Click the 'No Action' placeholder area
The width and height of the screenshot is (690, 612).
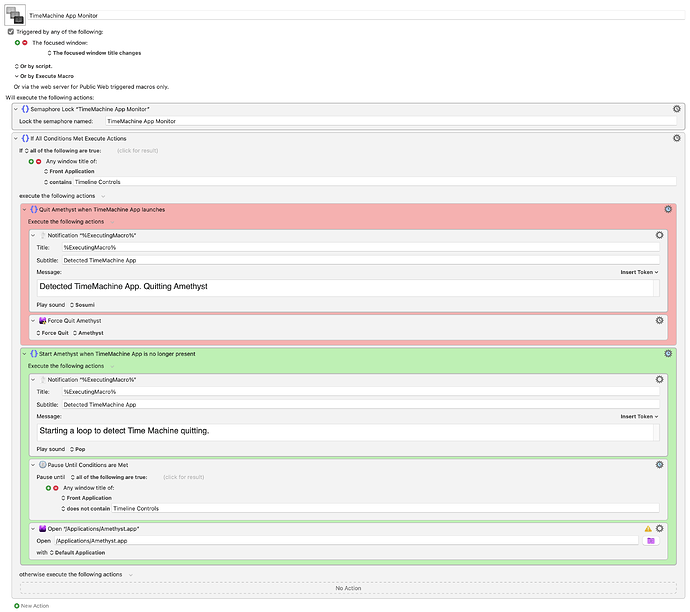click(x=348, y=588)
